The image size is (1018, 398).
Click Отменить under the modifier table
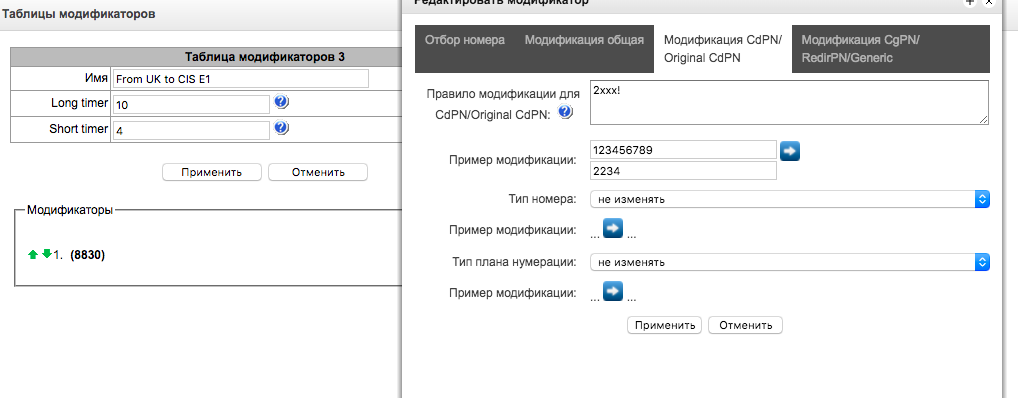318,172
